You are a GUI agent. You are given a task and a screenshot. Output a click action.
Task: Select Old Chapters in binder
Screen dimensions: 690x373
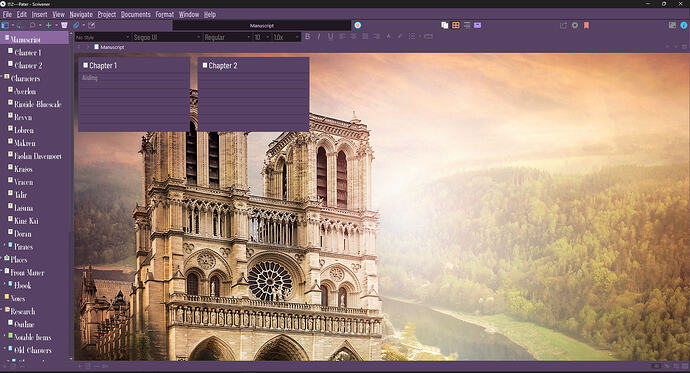[x=33, y=350]
